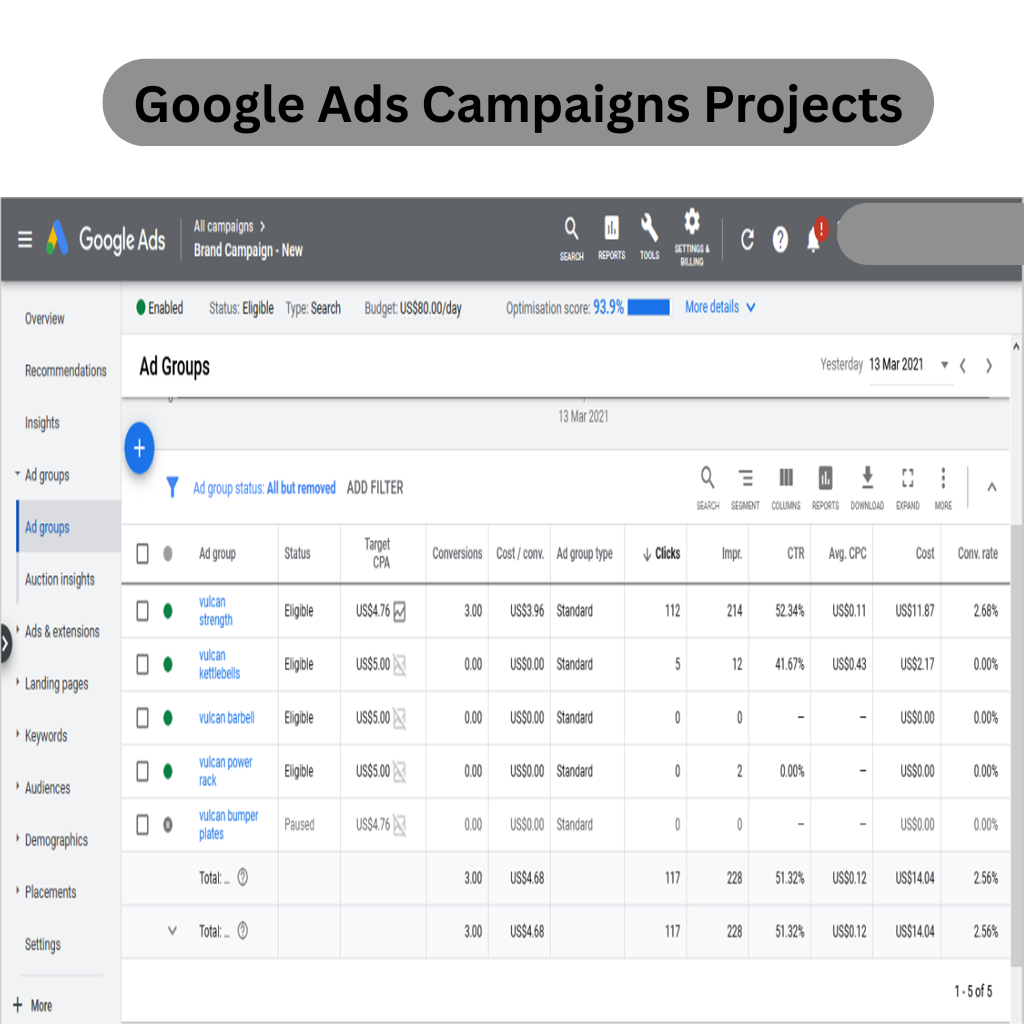The height and width of the screenshot is (1024, 1024).
Task: Toggle green status dot for vulcan power rack
Action: coord(168,771)
